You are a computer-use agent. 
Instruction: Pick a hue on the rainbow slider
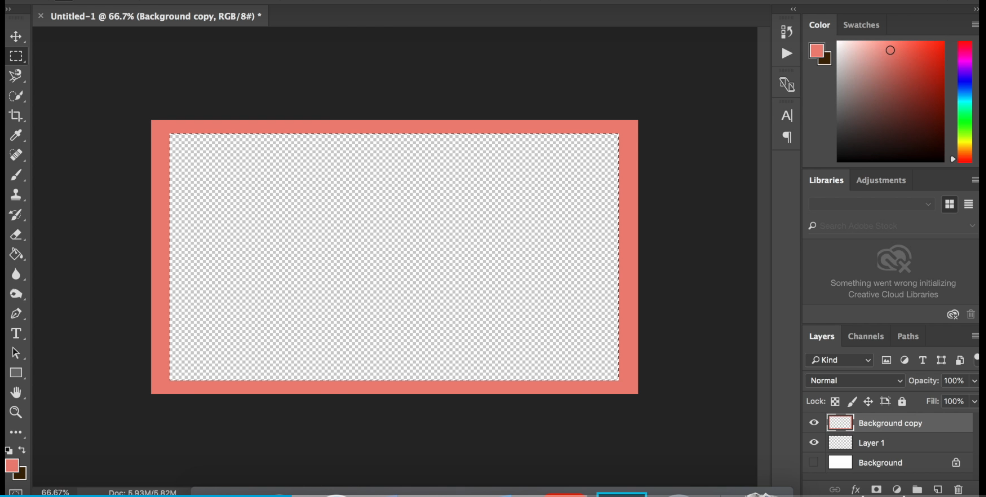pos(965,102)
